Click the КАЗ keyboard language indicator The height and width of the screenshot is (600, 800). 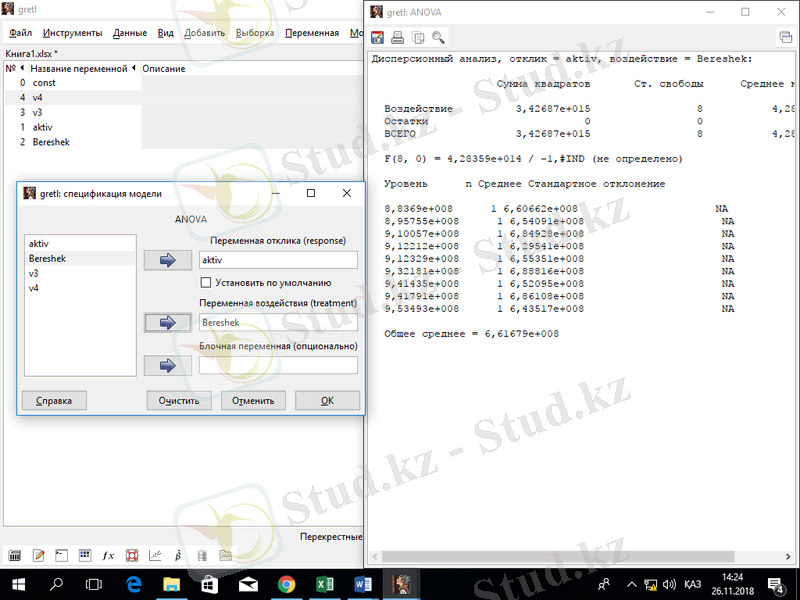(692, 585)
